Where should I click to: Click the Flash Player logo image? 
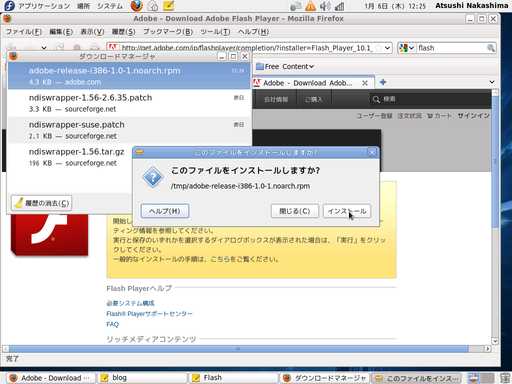[x=49, y=235]
